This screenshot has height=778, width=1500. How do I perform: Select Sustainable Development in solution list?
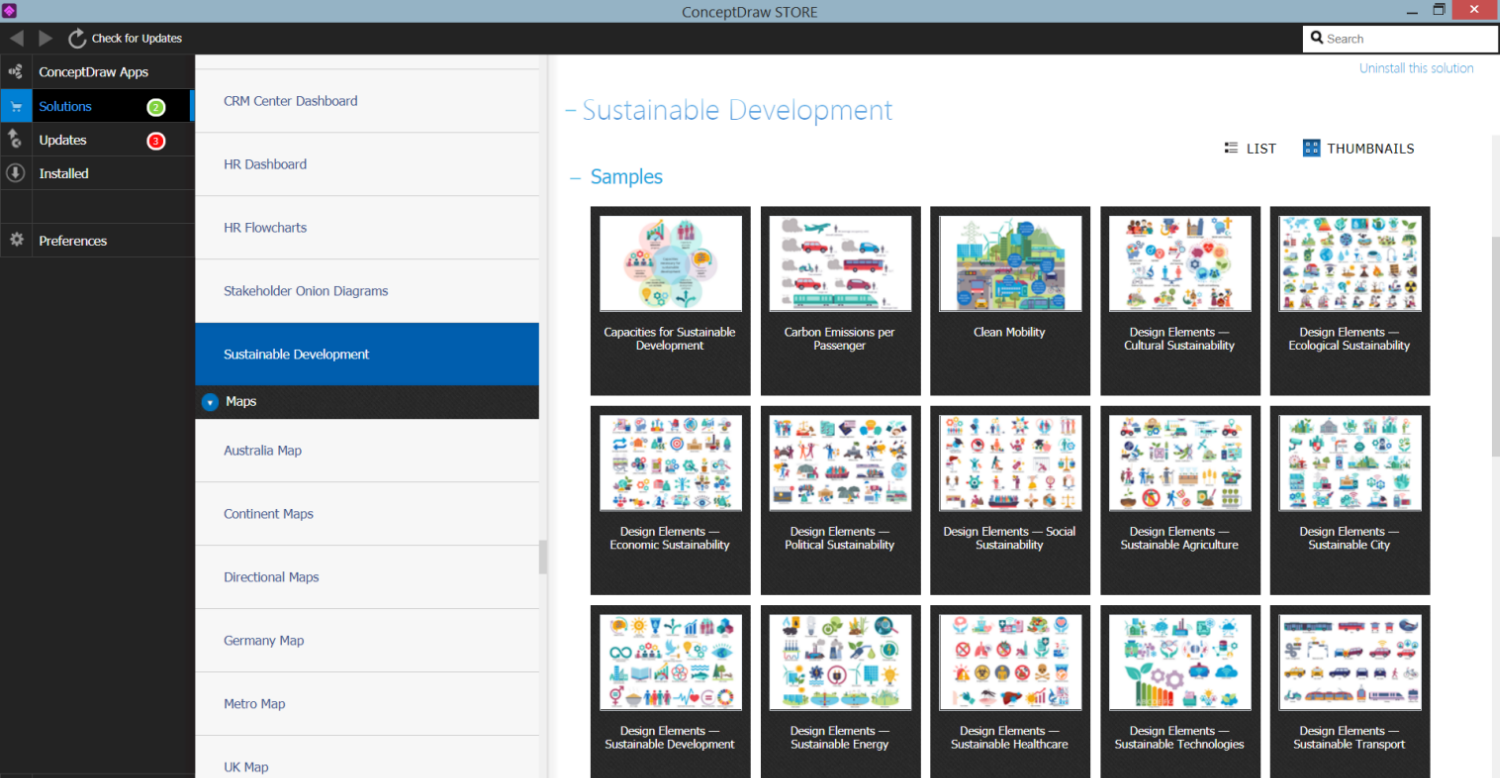(367, 354)
